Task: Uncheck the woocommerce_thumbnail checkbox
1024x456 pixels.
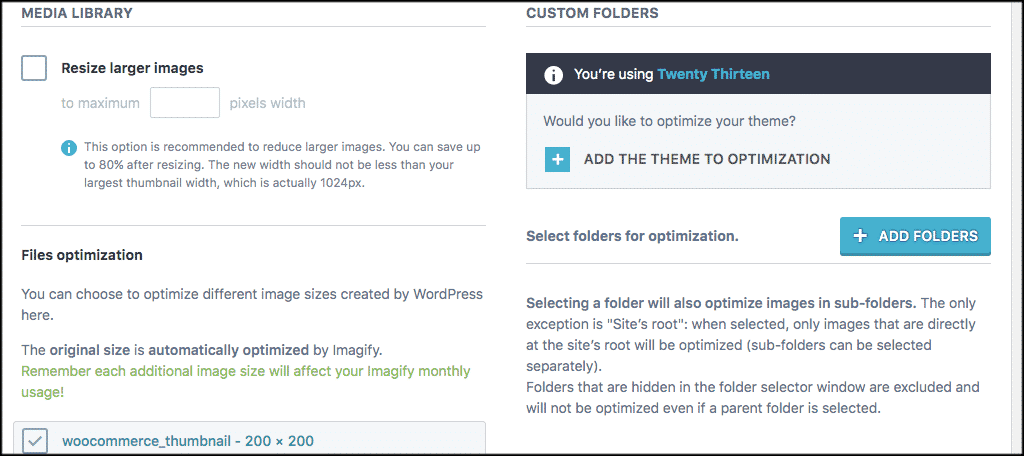Action: coord(35,440)
